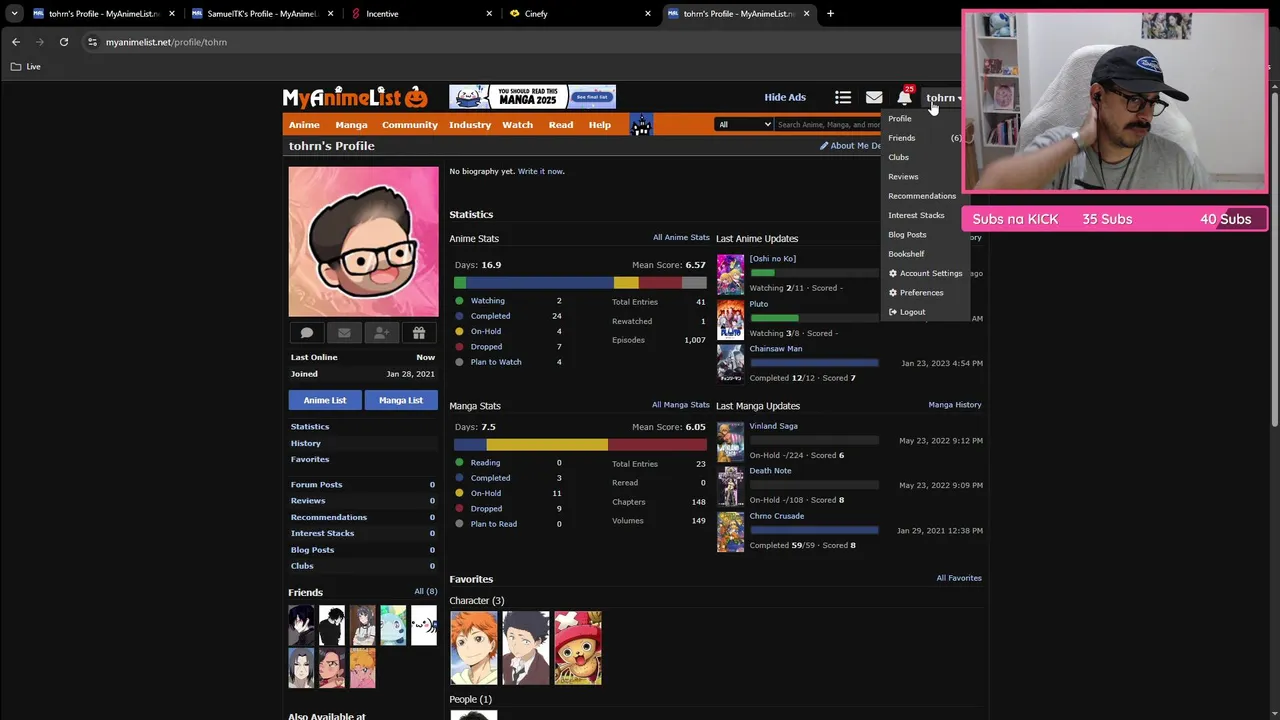Click the site info icon in address bar
This screenshot has height=720, width=1280.
click(x=92, y=42)
